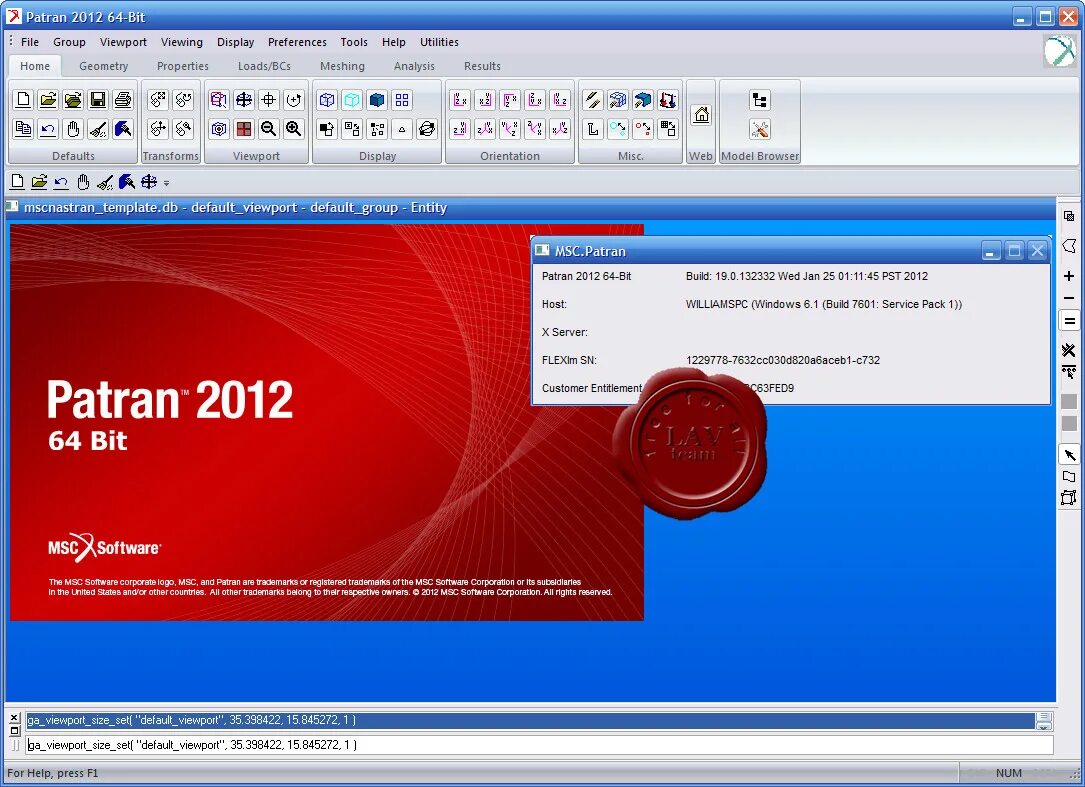Click into the command line input field

coord(540,745)
